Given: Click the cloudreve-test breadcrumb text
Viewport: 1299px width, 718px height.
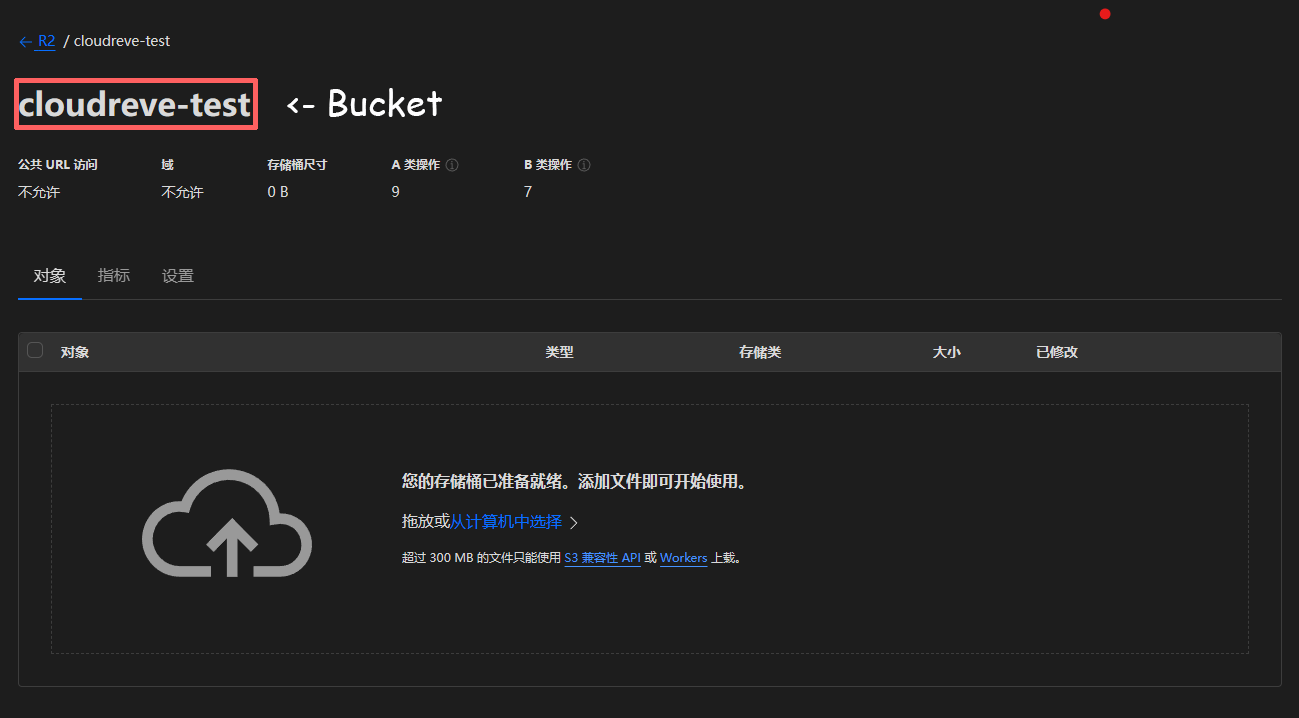Looking at the screenshot, I should [x=122, y=41].
